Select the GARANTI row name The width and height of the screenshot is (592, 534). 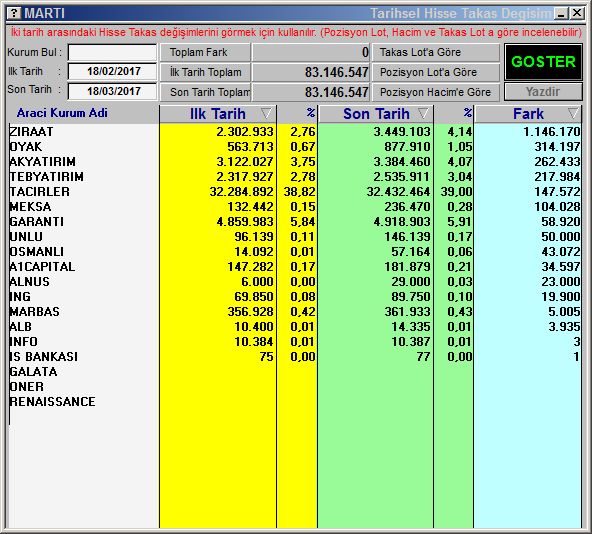pos(37,221)
